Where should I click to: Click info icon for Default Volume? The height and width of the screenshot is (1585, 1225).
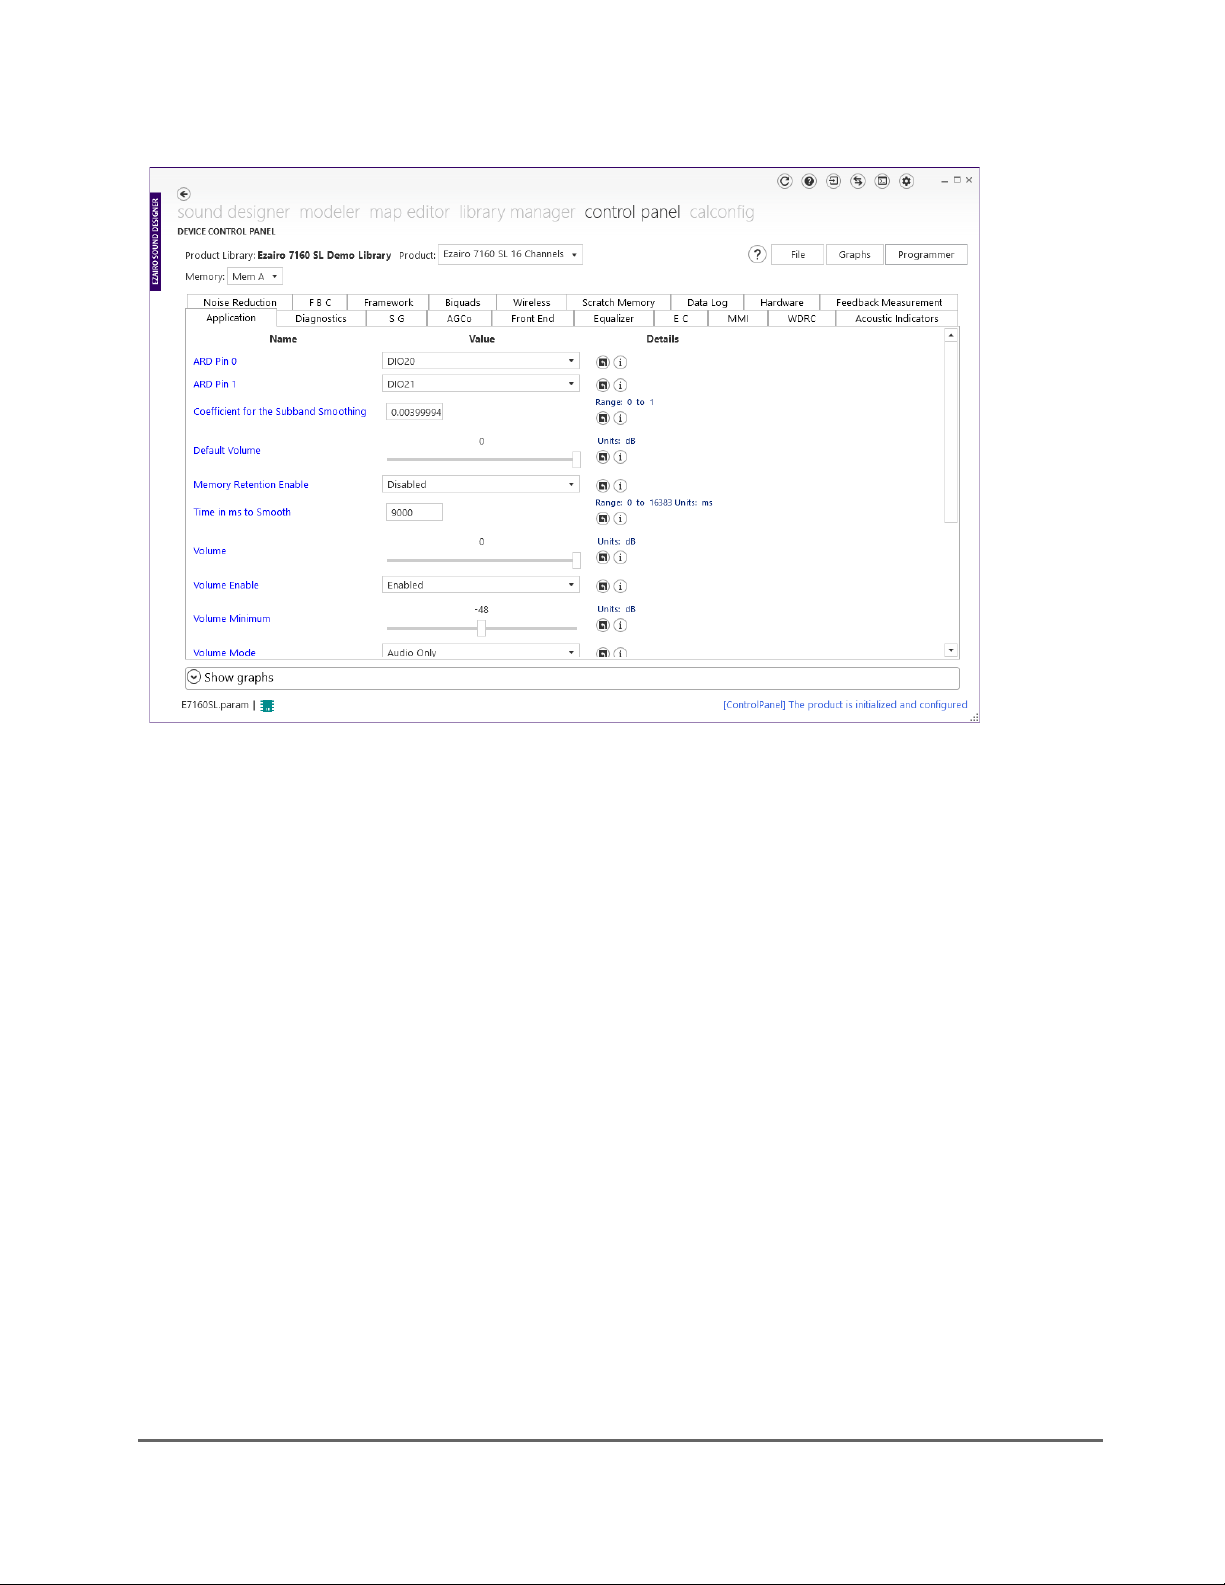pyautogui.click(x=620, y=457)
